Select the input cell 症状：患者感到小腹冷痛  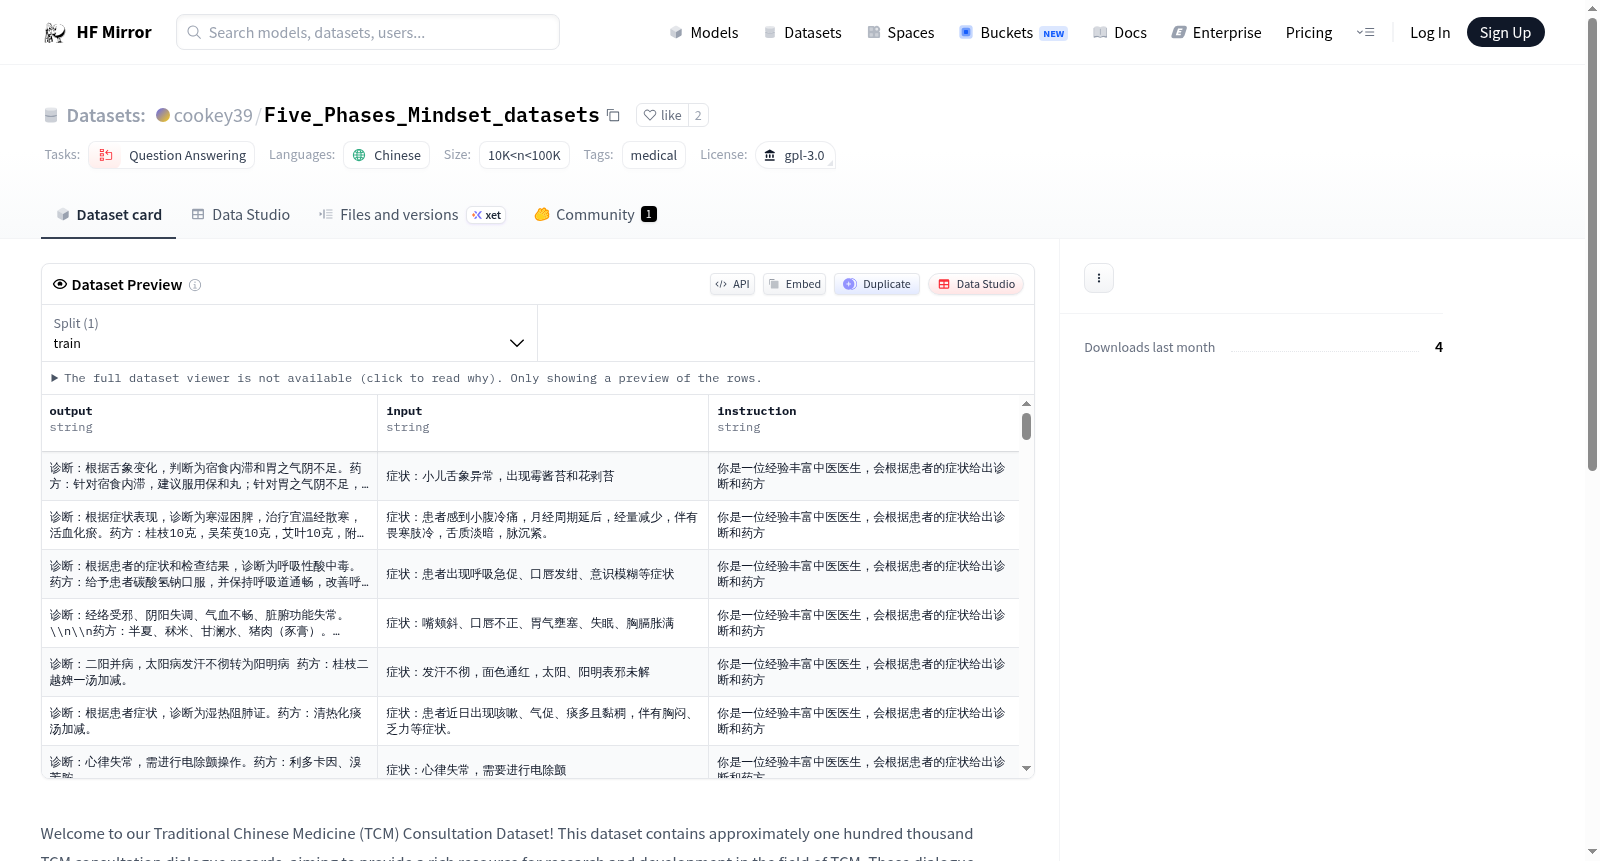pos(543,525)
